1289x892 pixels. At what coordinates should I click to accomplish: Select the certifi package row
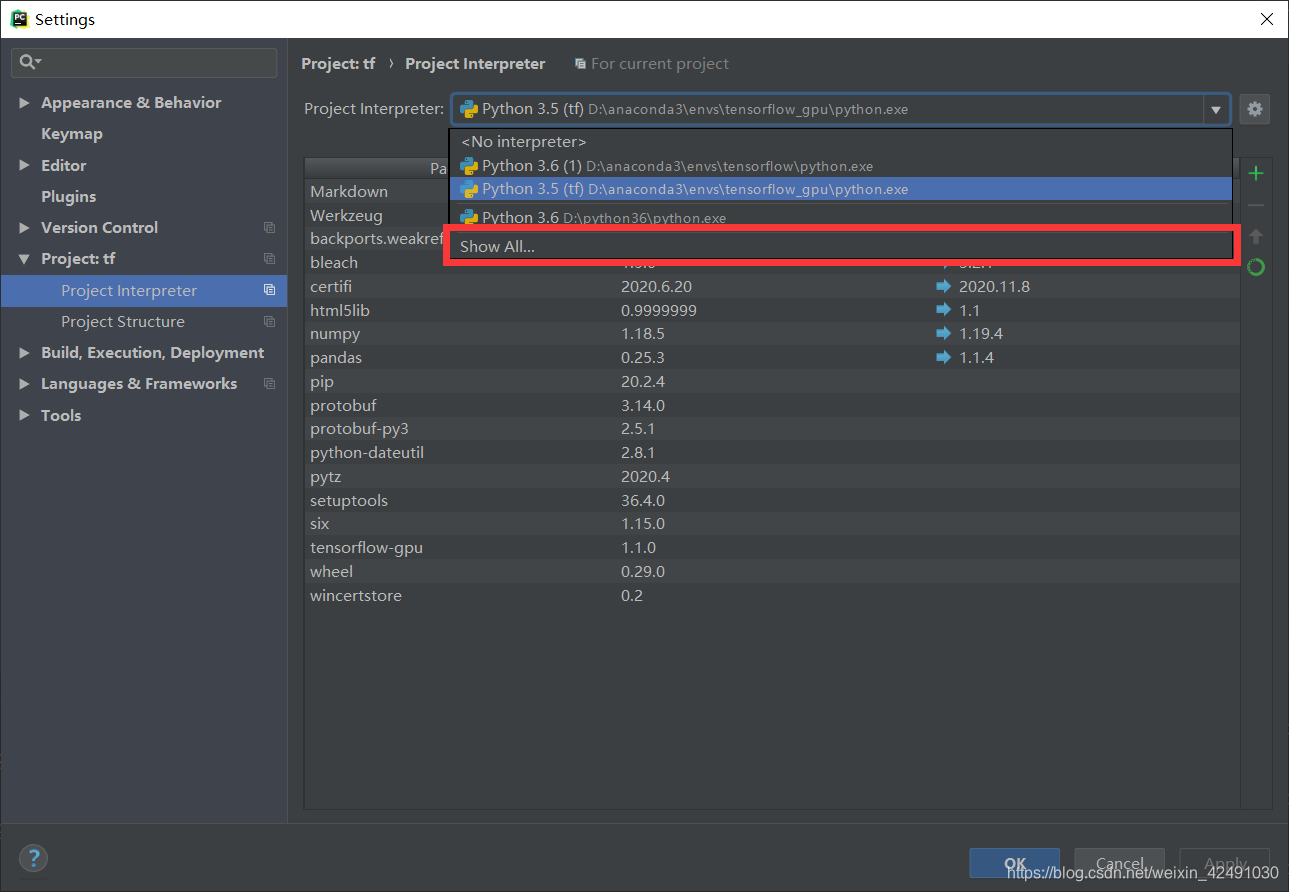tap(772, 286)
